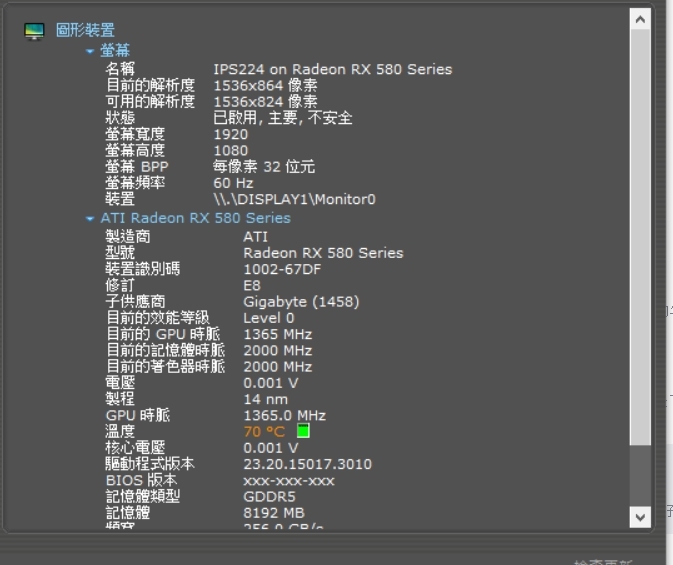The height and width of the screenshot is (565, 673).
Task: Select the ATI Radeon RX 580 Series title
Action: [x=195, y=218]
